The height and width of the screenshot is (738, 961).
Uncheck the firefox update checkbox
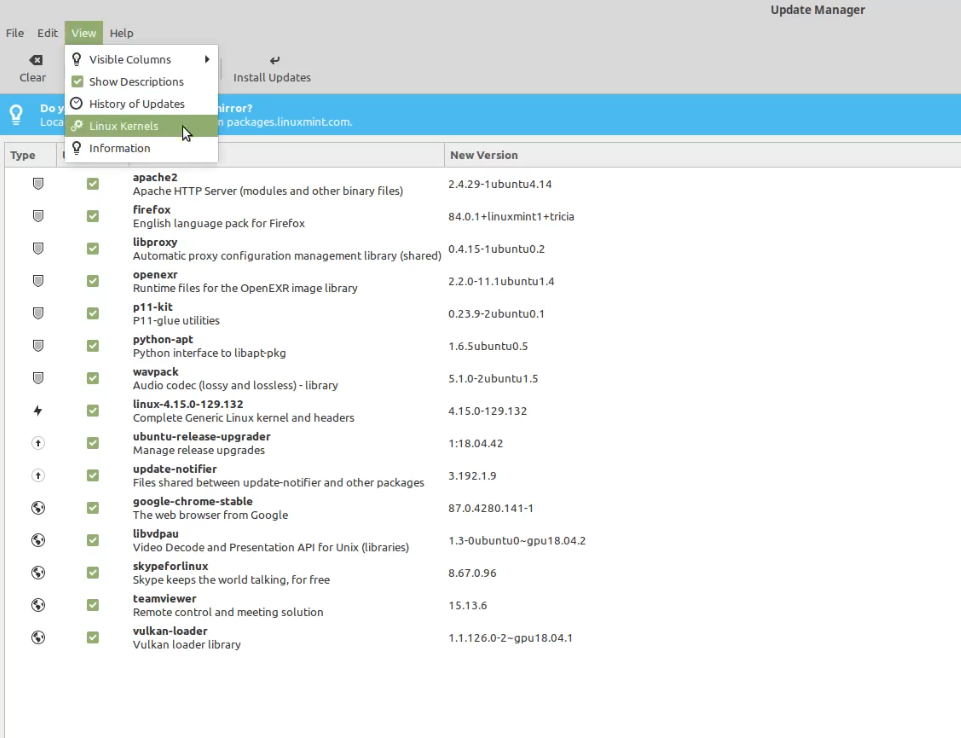tap(93, 216)
